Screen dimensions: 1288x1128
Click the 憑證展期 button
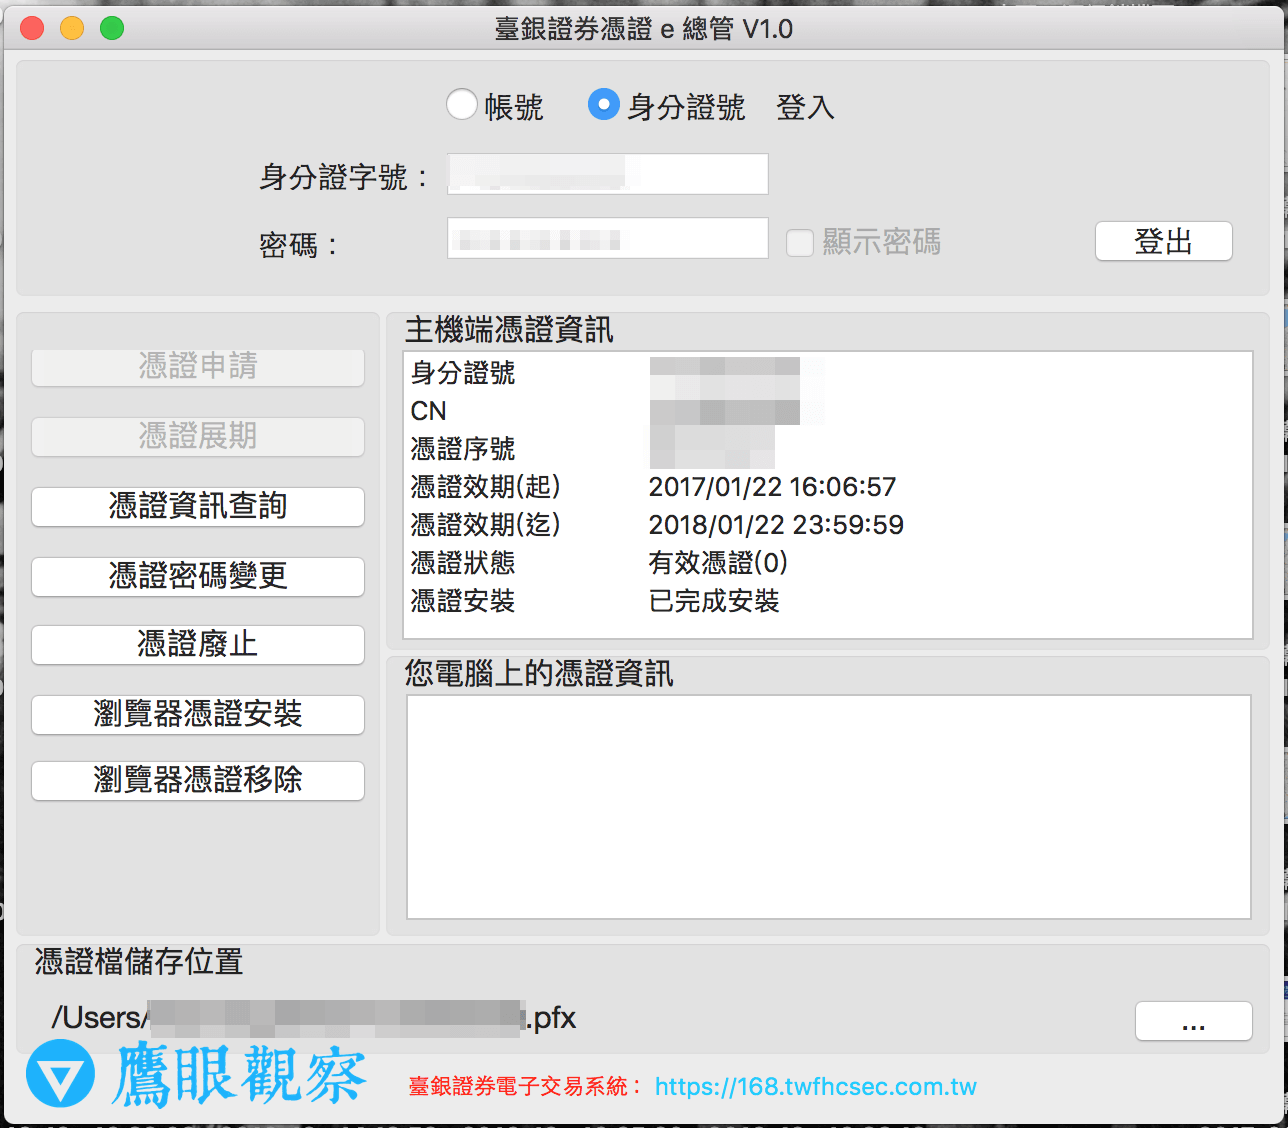198,437
